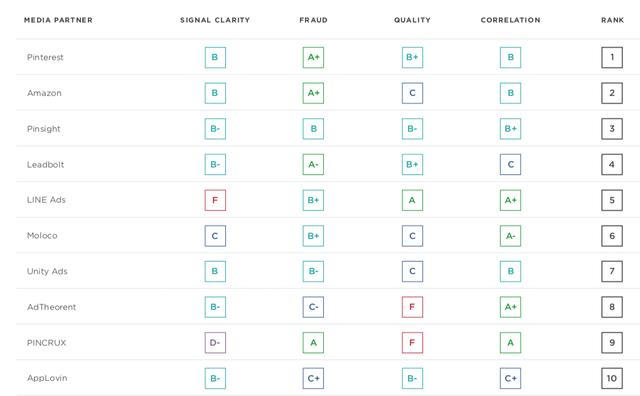Click the Correlation column header
Viewport: 640px width, 396px height.
pyautogui.click(x=511, y=20)
